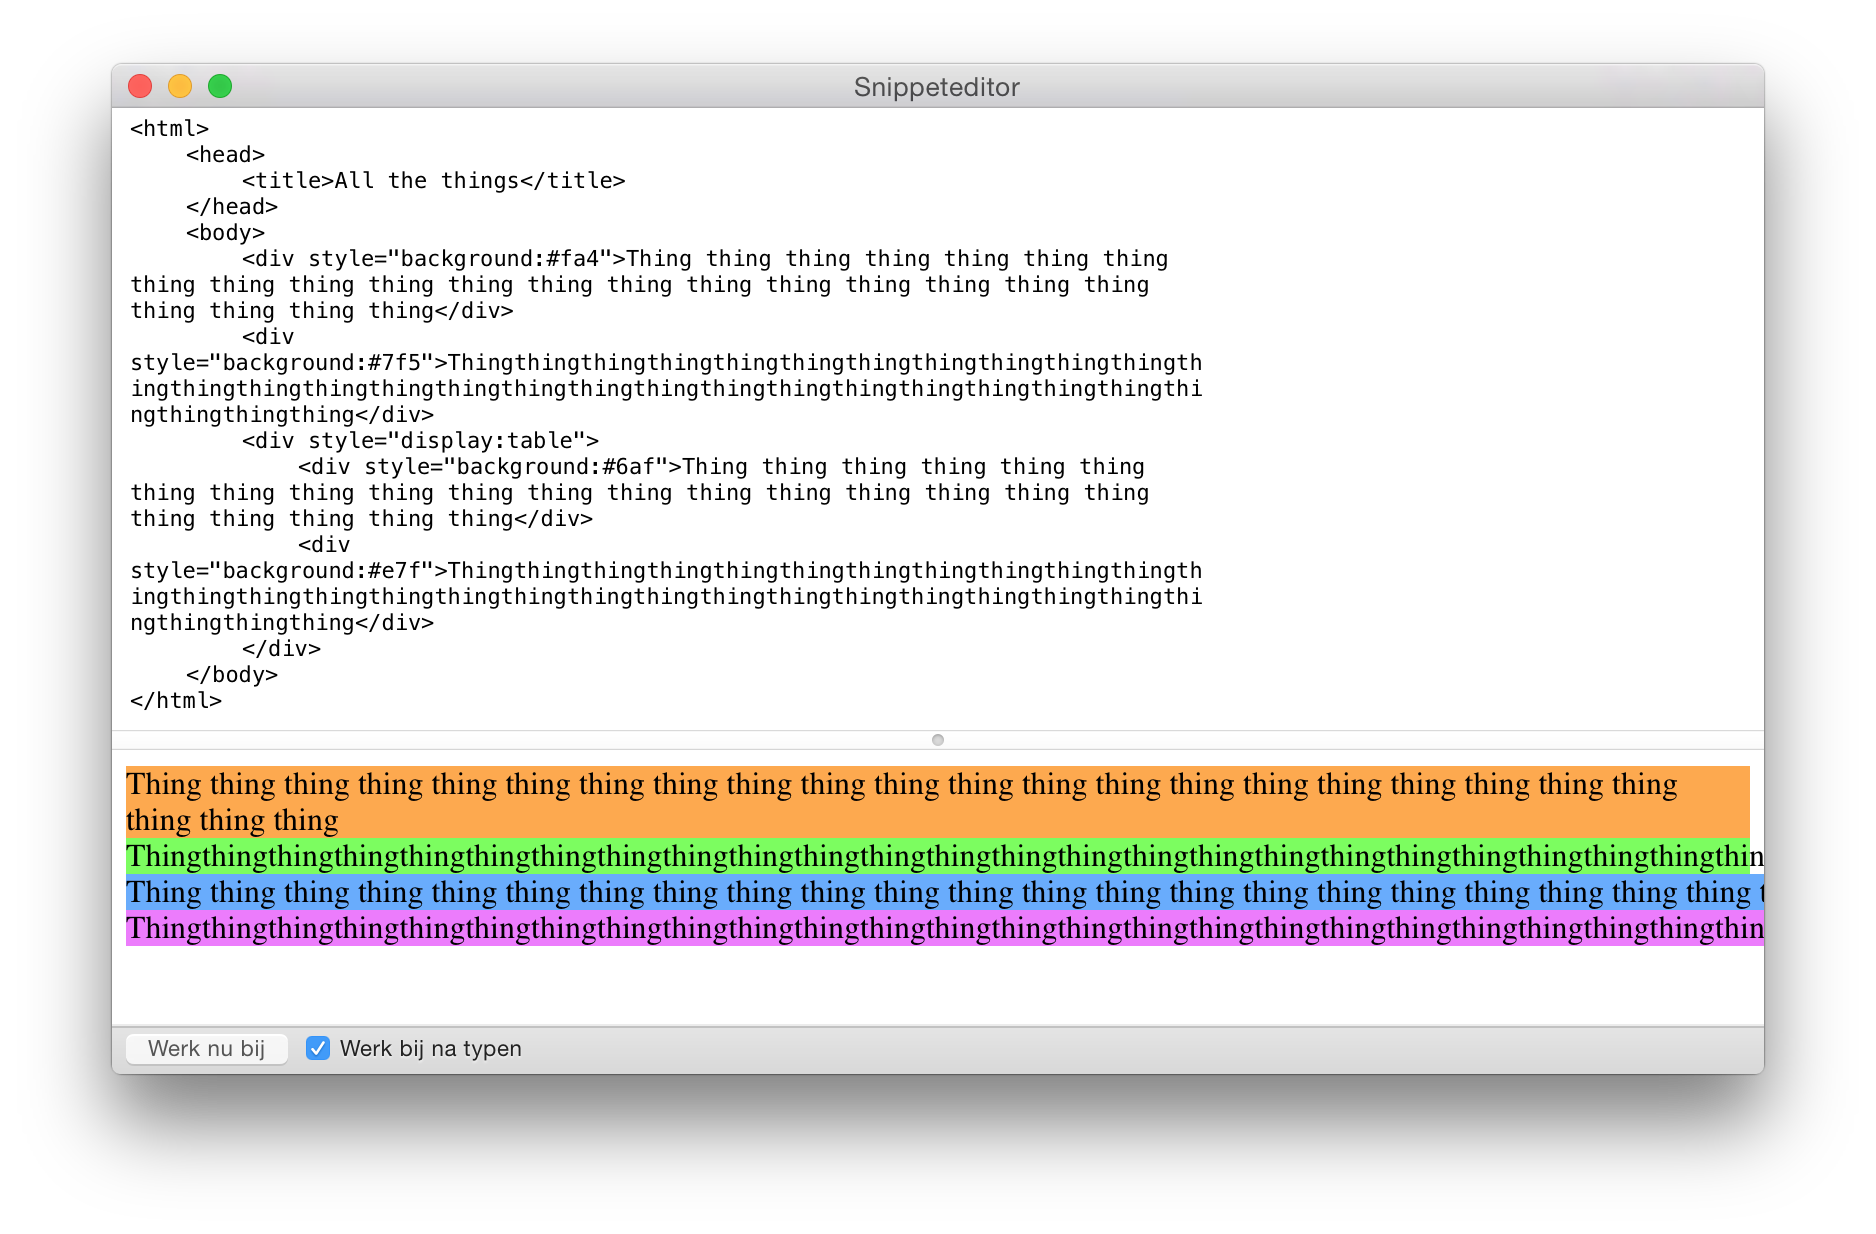Click the 'Werk bij na typen' label text

point(430,1048)
